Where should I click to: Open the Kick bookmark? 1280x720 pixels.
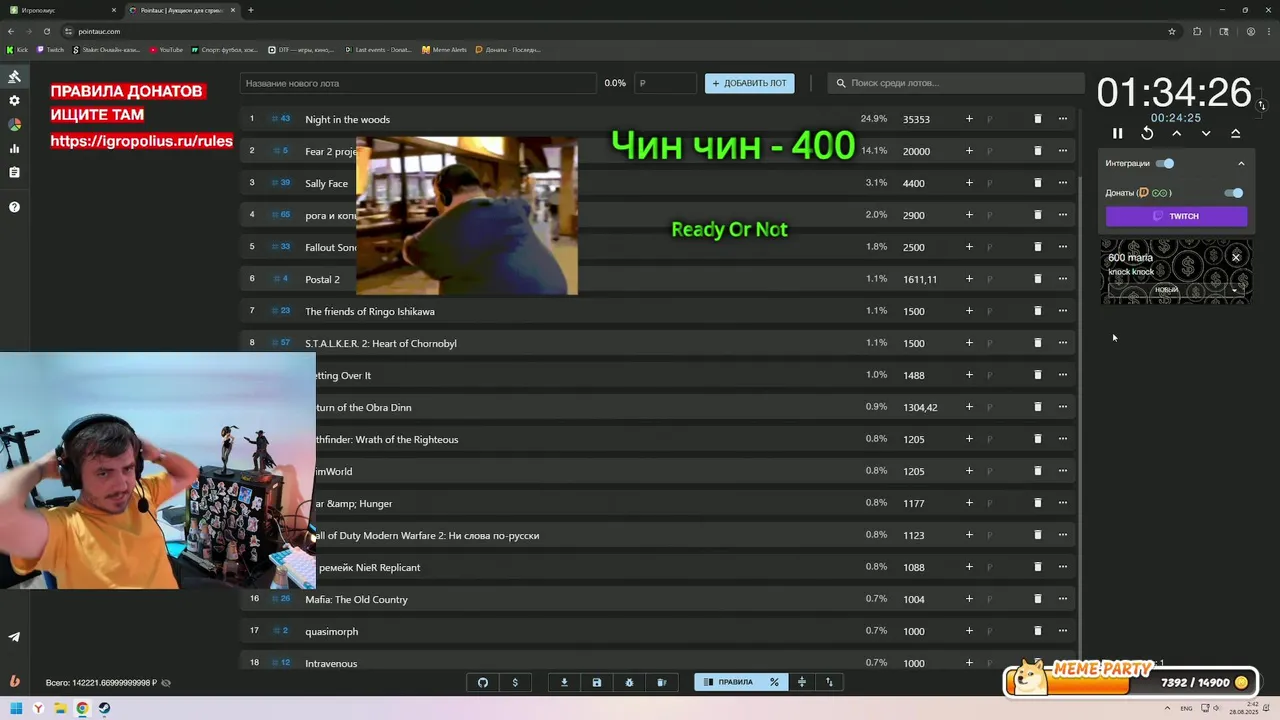coord(17,49)
